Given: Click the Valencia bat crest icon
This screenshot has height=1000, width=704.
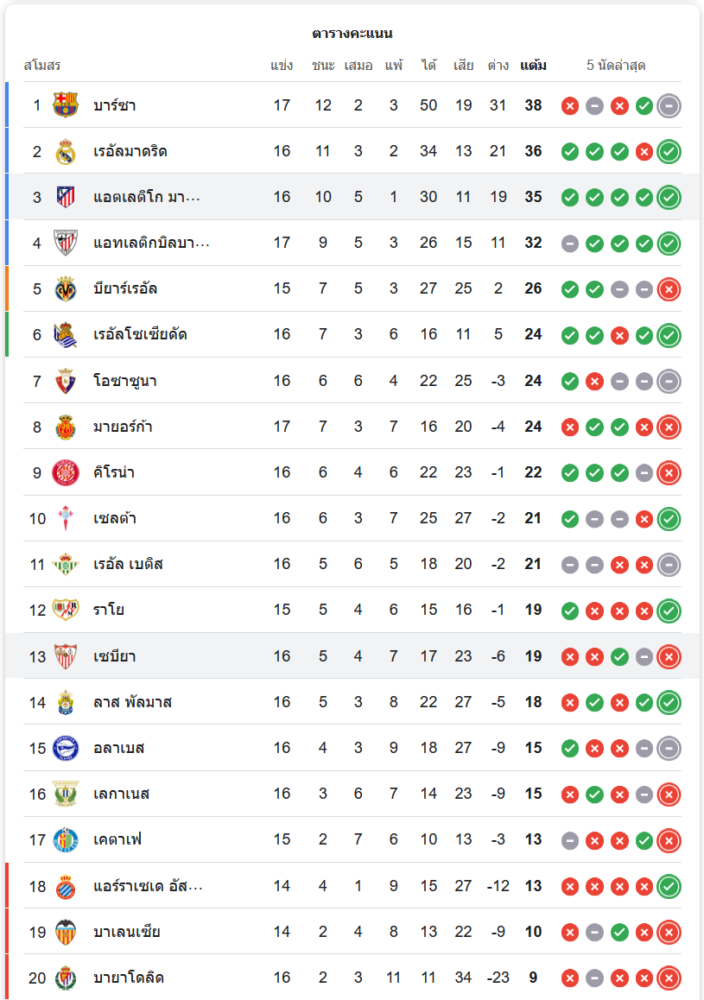Looking at the screenshot, I should (x=66, y=932).
